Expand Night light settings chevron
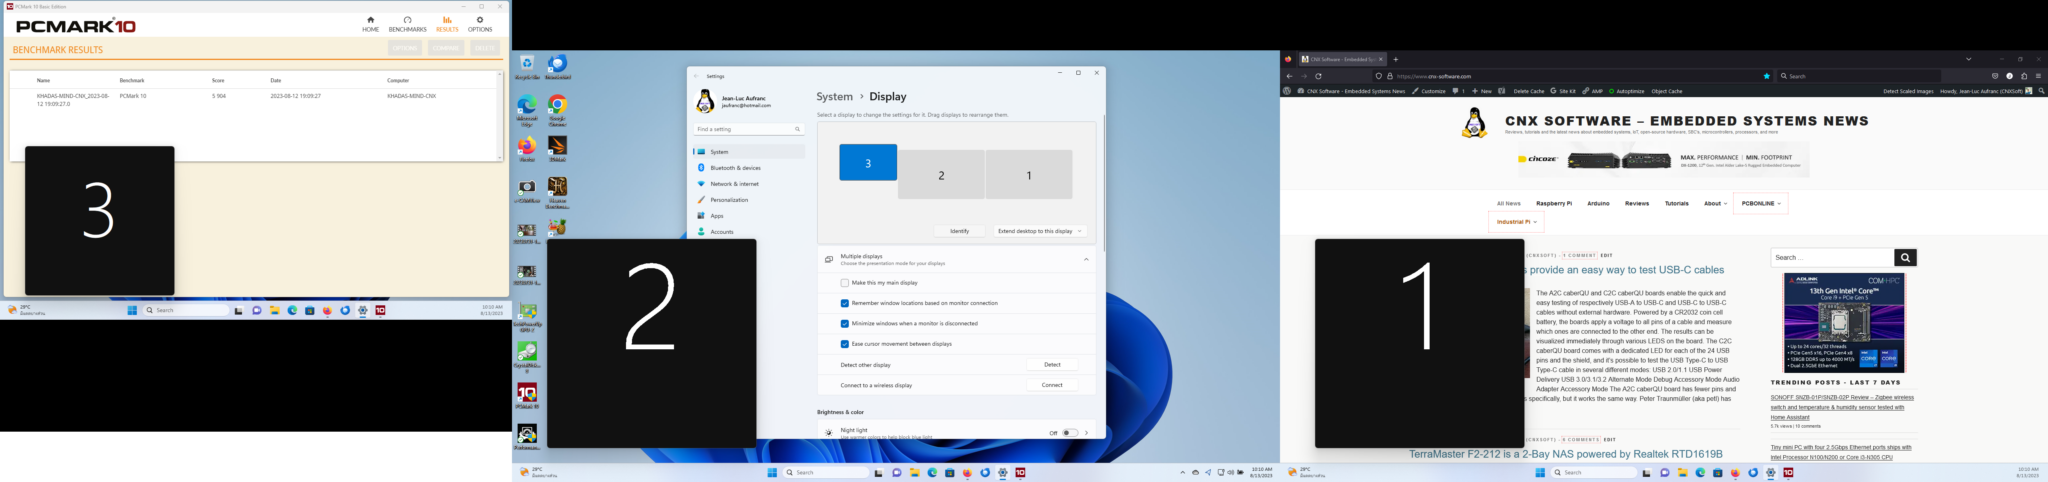The height and width of the screenshot is (482, 2048). [1087, 433]
